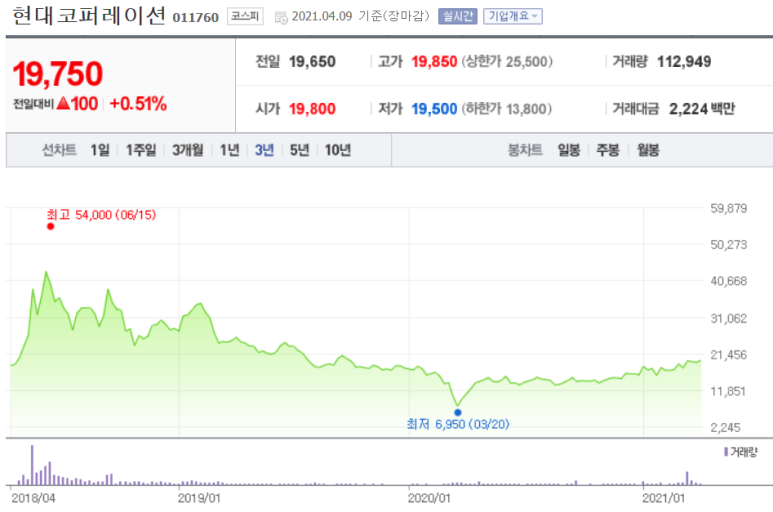This screenshot has height=512, width=773.
Task: Click the 2019/01 x-axis label
Action: click(x=199, y=499)
